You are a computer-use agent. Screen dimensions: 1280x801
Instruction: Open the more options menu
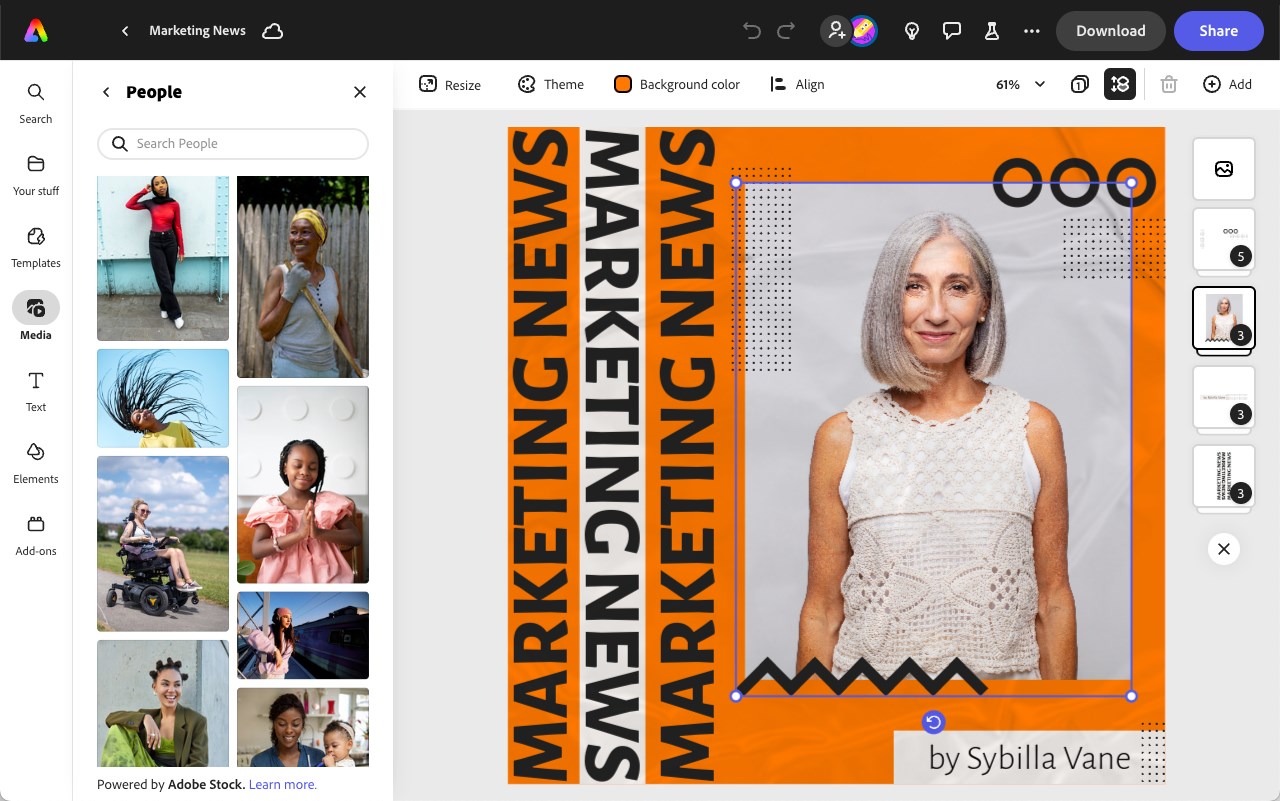point(1031,31)
